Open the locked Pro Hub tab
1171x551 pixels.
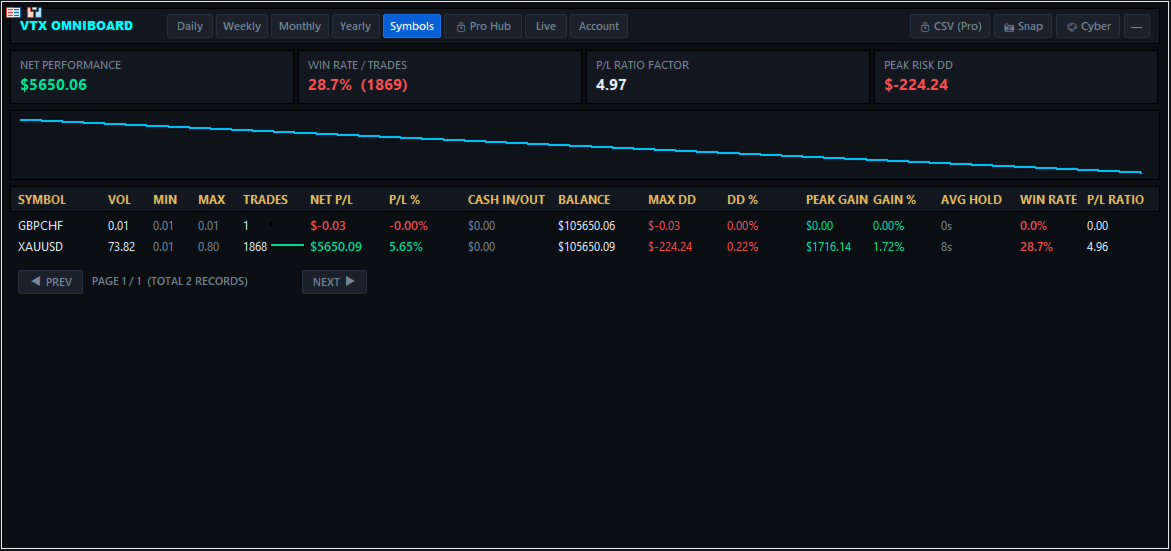click(x=483, y=26)
